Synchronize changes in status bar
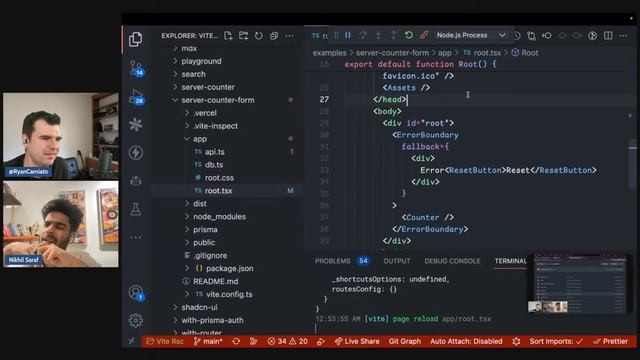This screenshot has width=640, height=360. coord(236,341)
